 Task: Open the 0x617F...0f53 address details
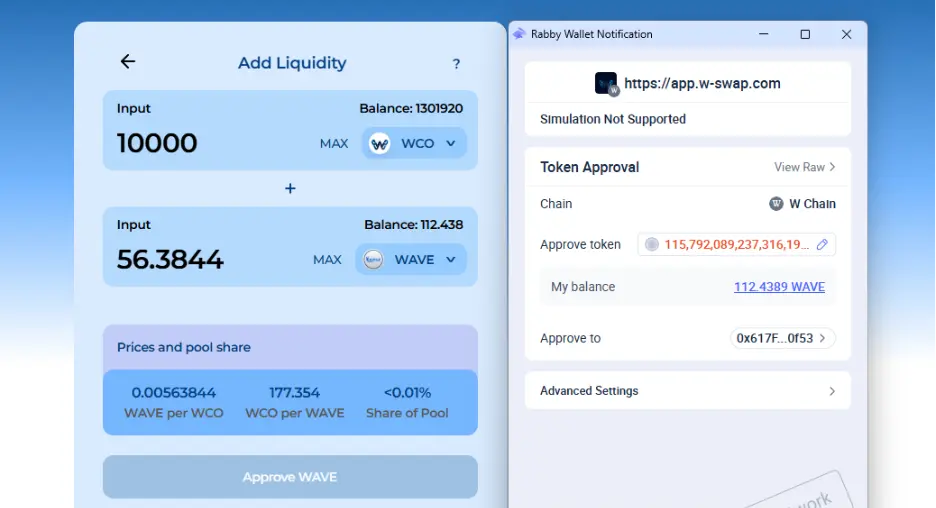pyautogui.click(x=782, y=338)
